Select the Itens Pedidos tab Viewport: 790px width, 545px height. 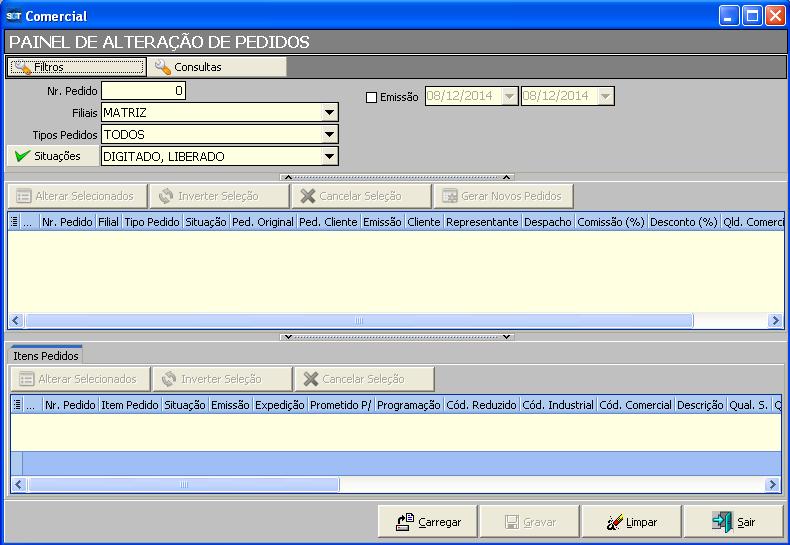(46, 355)
